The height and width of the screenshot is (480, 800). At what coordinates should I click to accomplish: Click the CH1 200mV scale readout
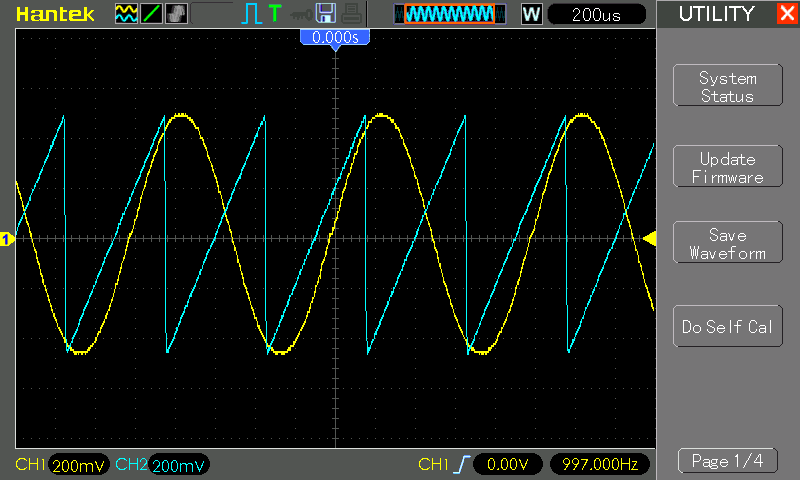pos(79,465)
